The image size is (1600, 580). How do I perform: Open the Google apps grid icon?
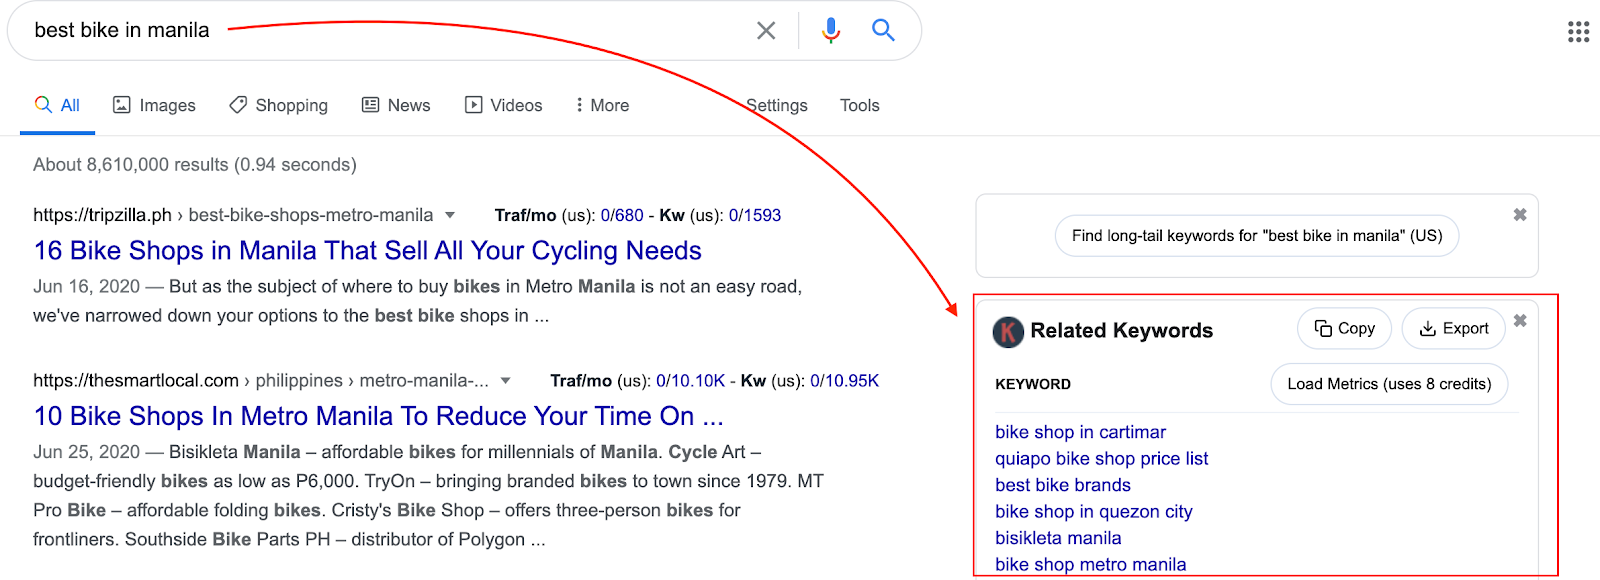1578,32
